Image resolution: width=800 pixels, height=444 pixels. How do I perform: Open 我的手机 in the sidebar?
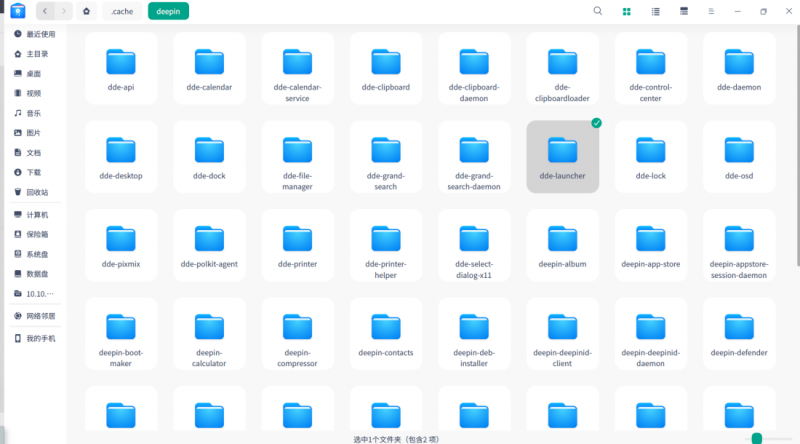click(x=35, y=338)
